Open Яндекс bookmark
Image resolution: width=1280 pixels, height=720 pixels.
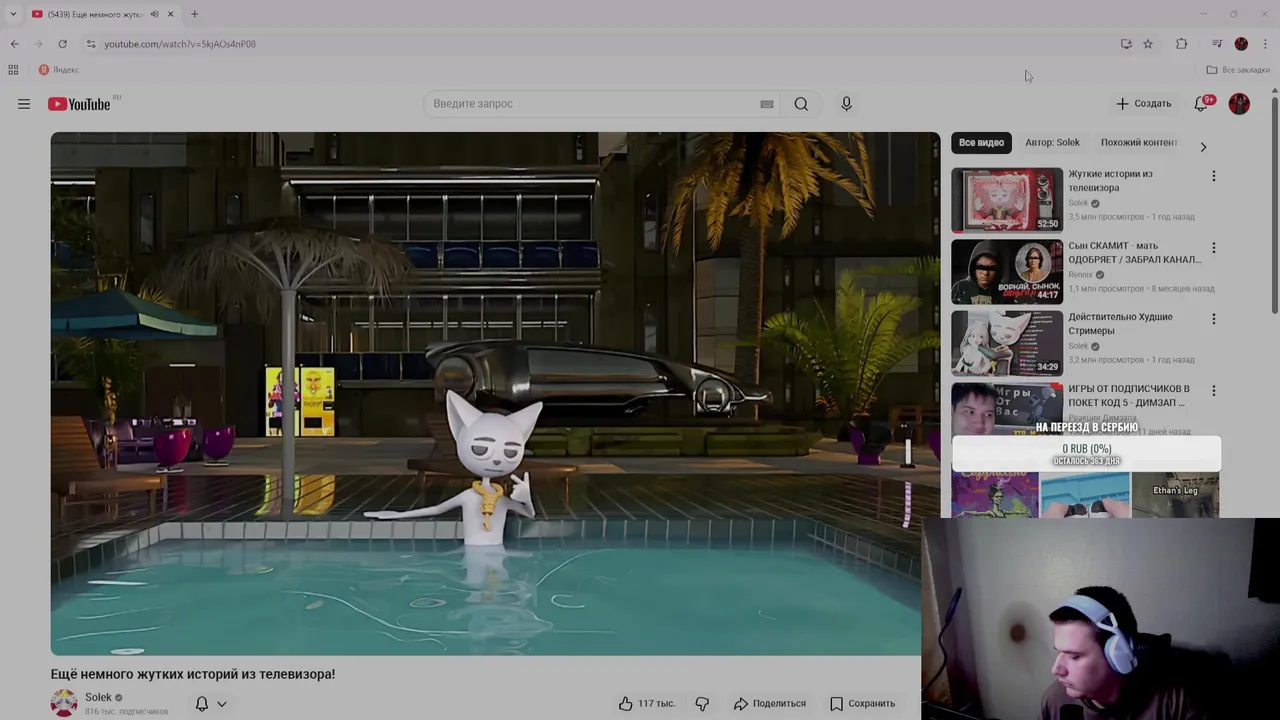click(58, 70)
